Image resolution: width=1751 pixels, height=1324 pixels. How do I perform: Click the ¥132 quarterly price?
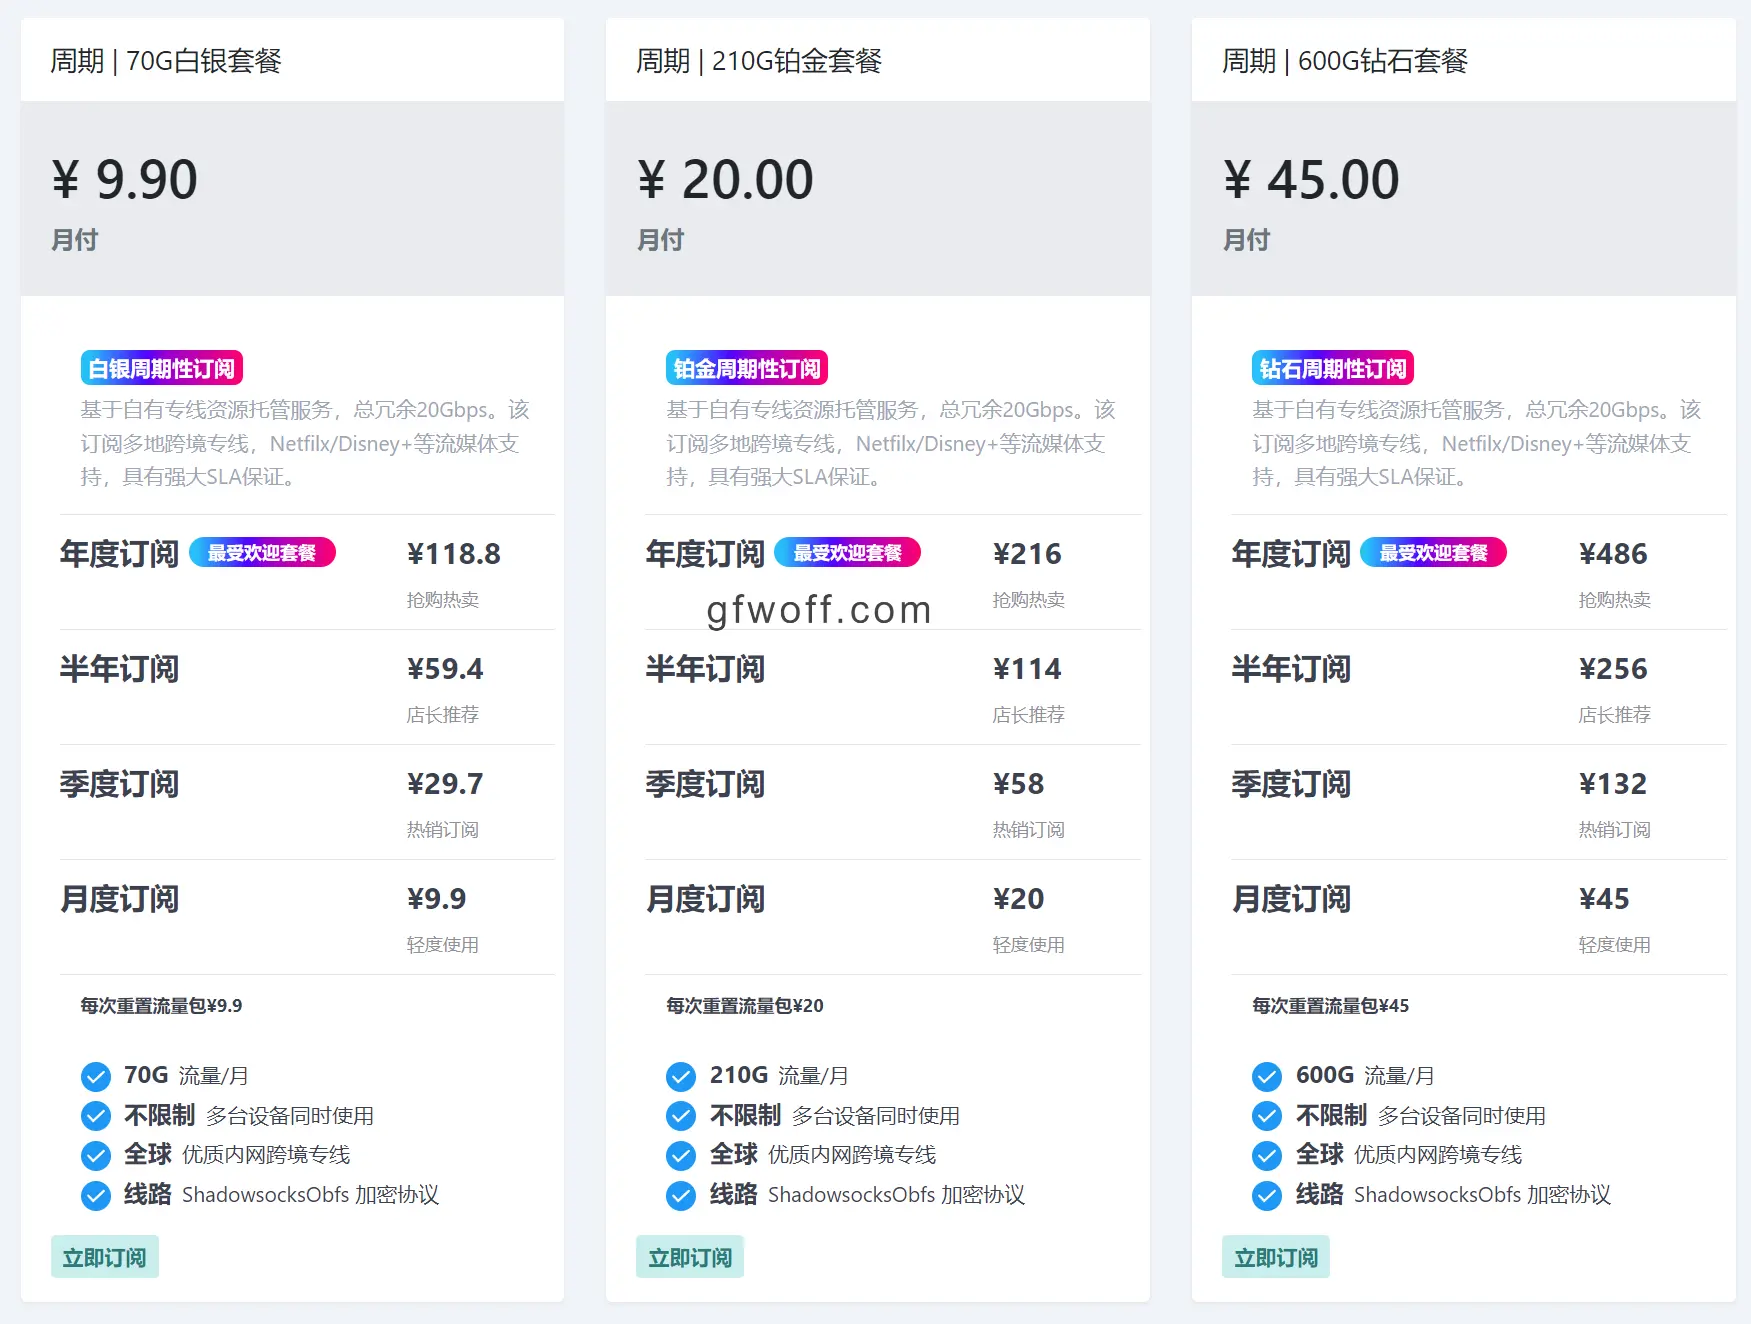1613,784
